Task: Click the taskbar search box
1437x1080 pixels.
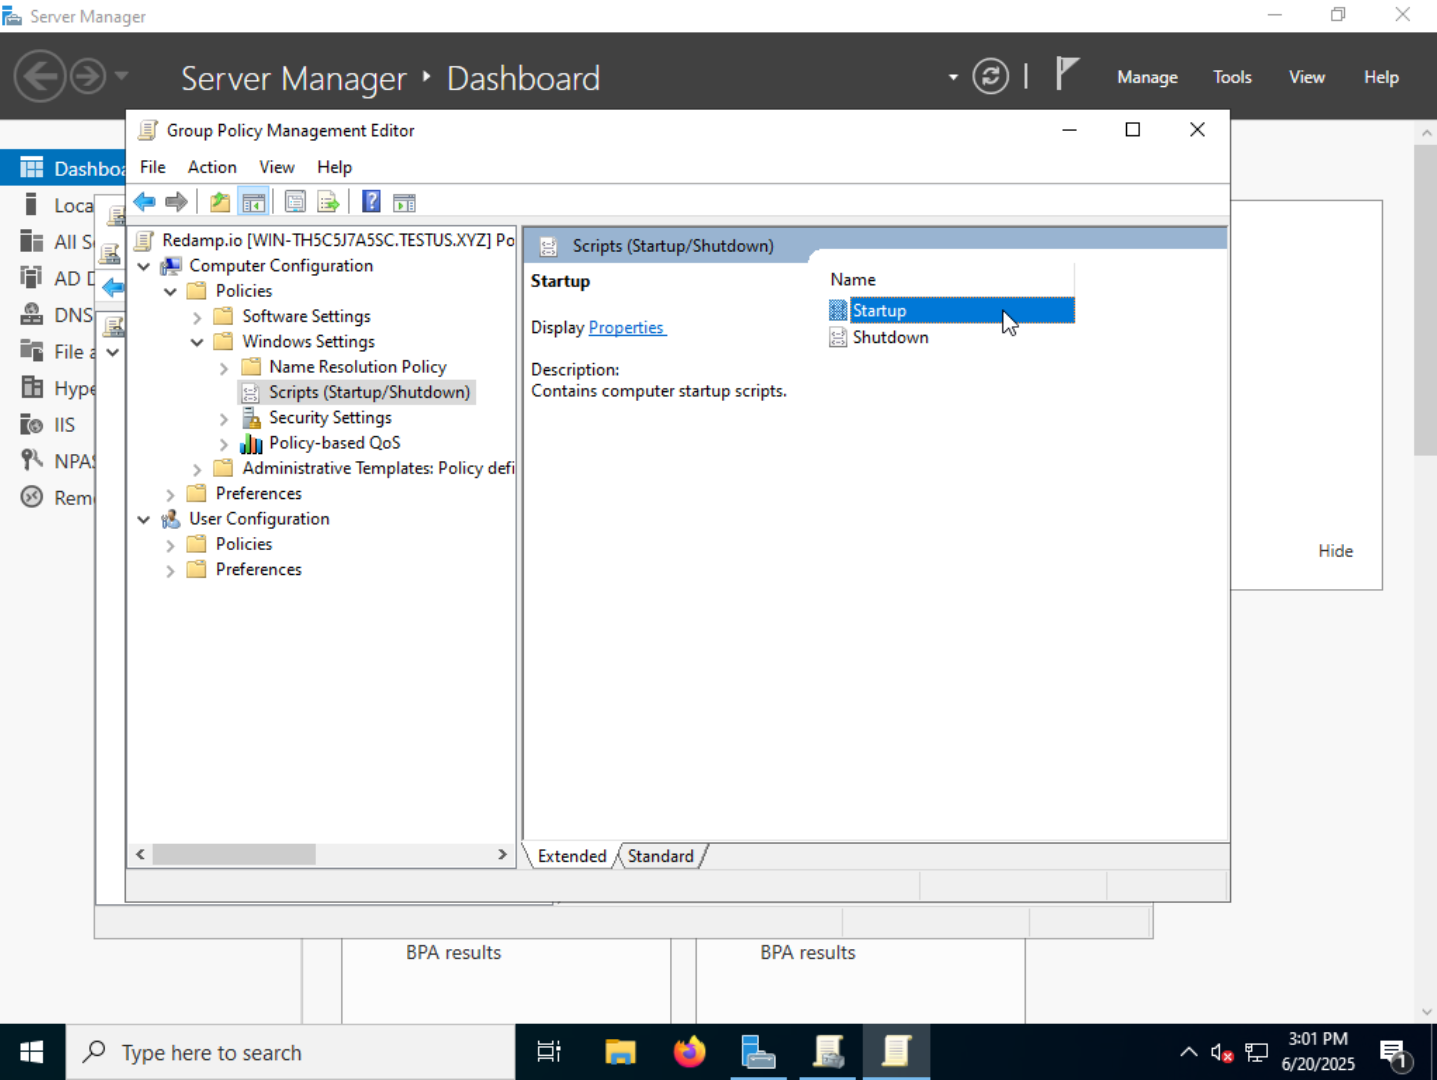Action: (290, 1052)
